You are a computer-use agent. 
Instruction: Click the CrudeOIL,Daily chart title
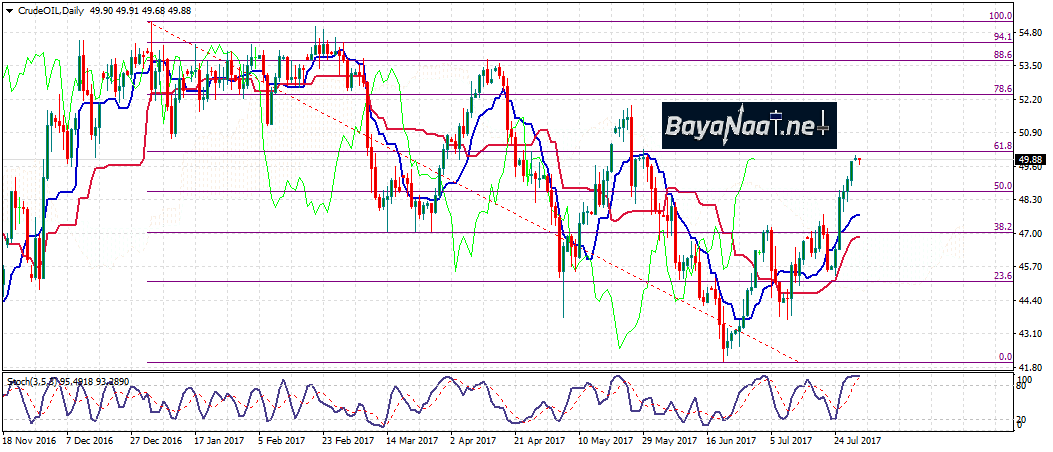point(49,10)
